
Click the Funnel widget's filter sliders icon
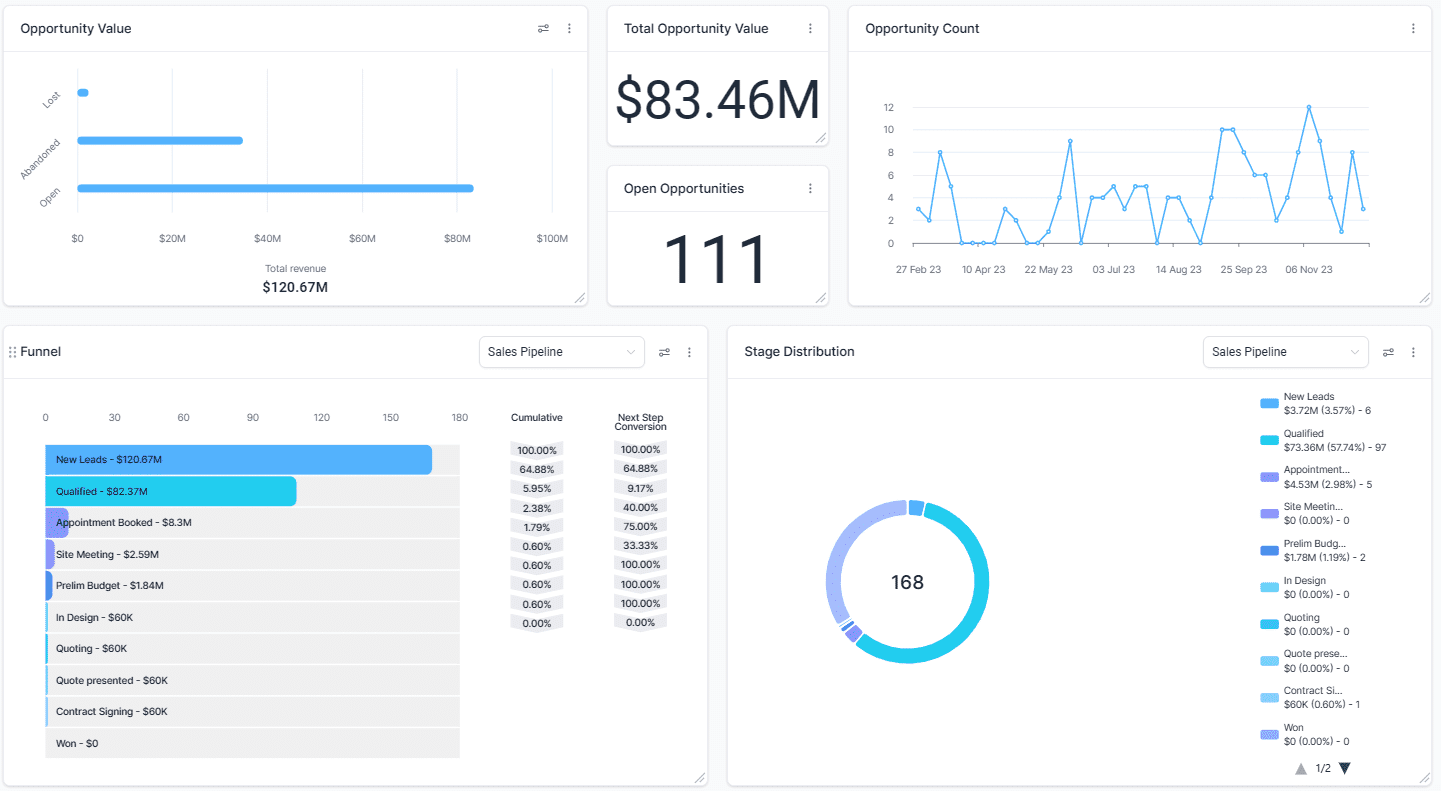point(664,351)
